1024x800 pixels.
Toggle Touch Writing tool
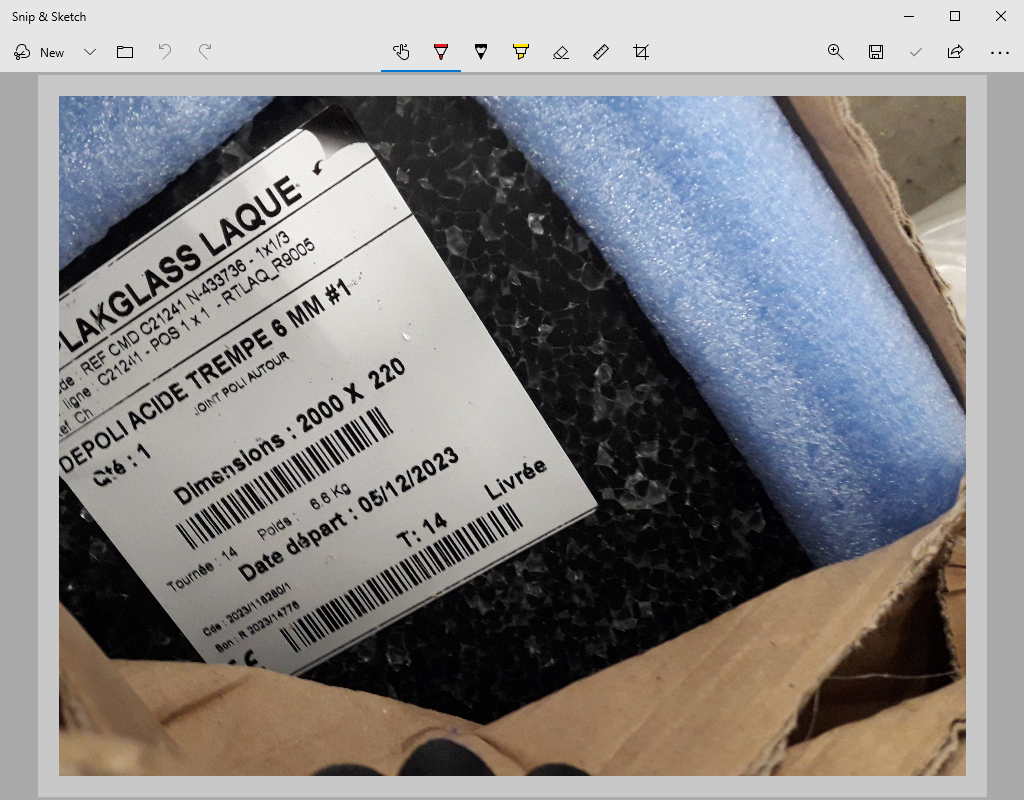pyautogui.click(x=401, y=52)
